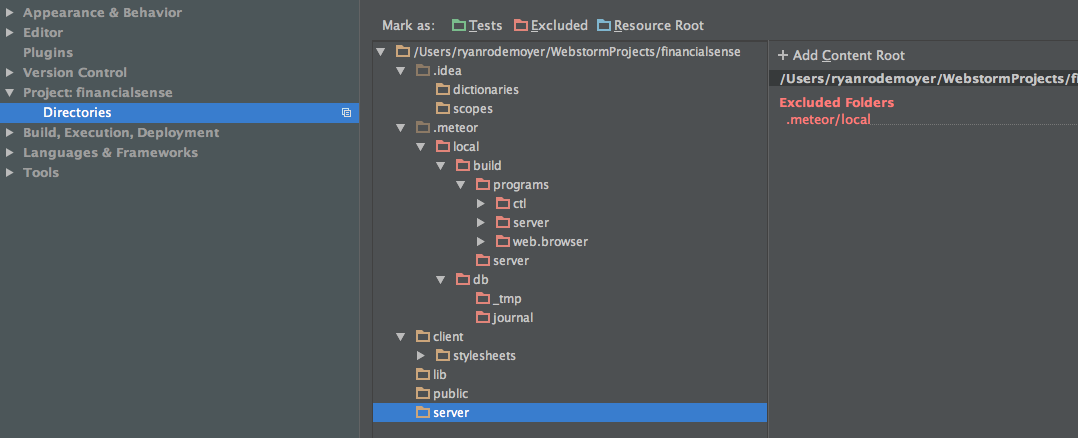The height and width of the screenshot is (438, 1078).
Task: Select the Directories settings page
Action: coord(179,113)
